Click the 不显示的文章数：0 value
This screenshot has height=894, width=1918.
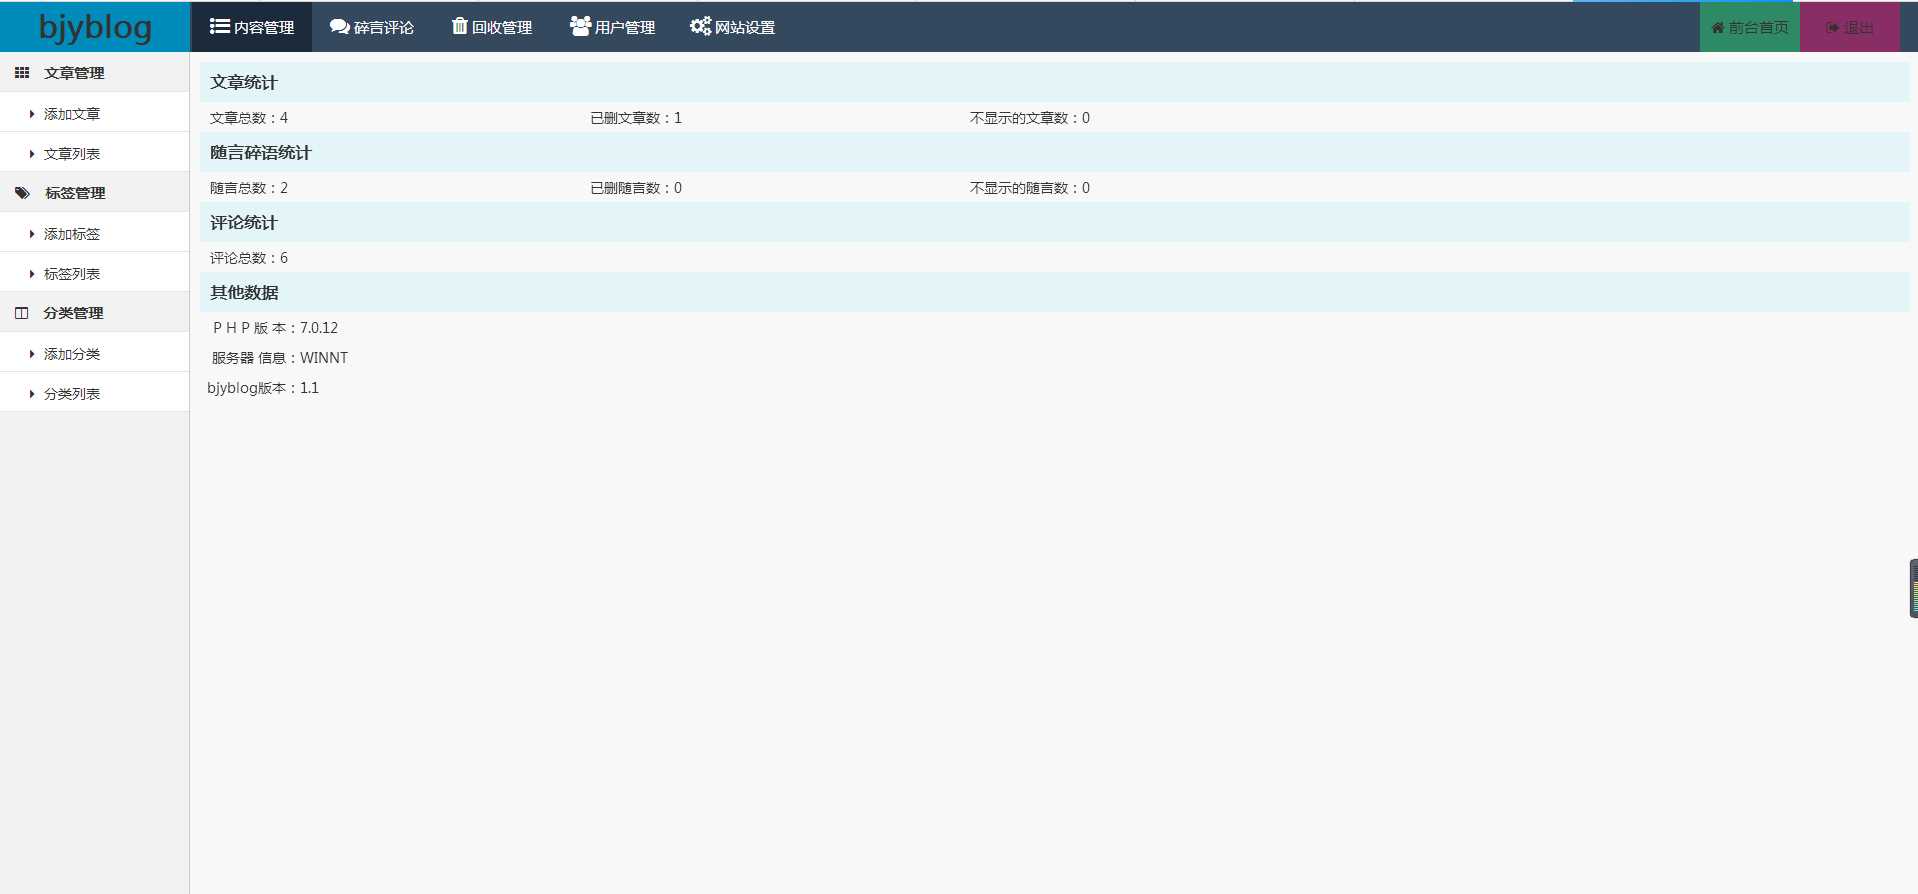click(x=1030, y=118)
